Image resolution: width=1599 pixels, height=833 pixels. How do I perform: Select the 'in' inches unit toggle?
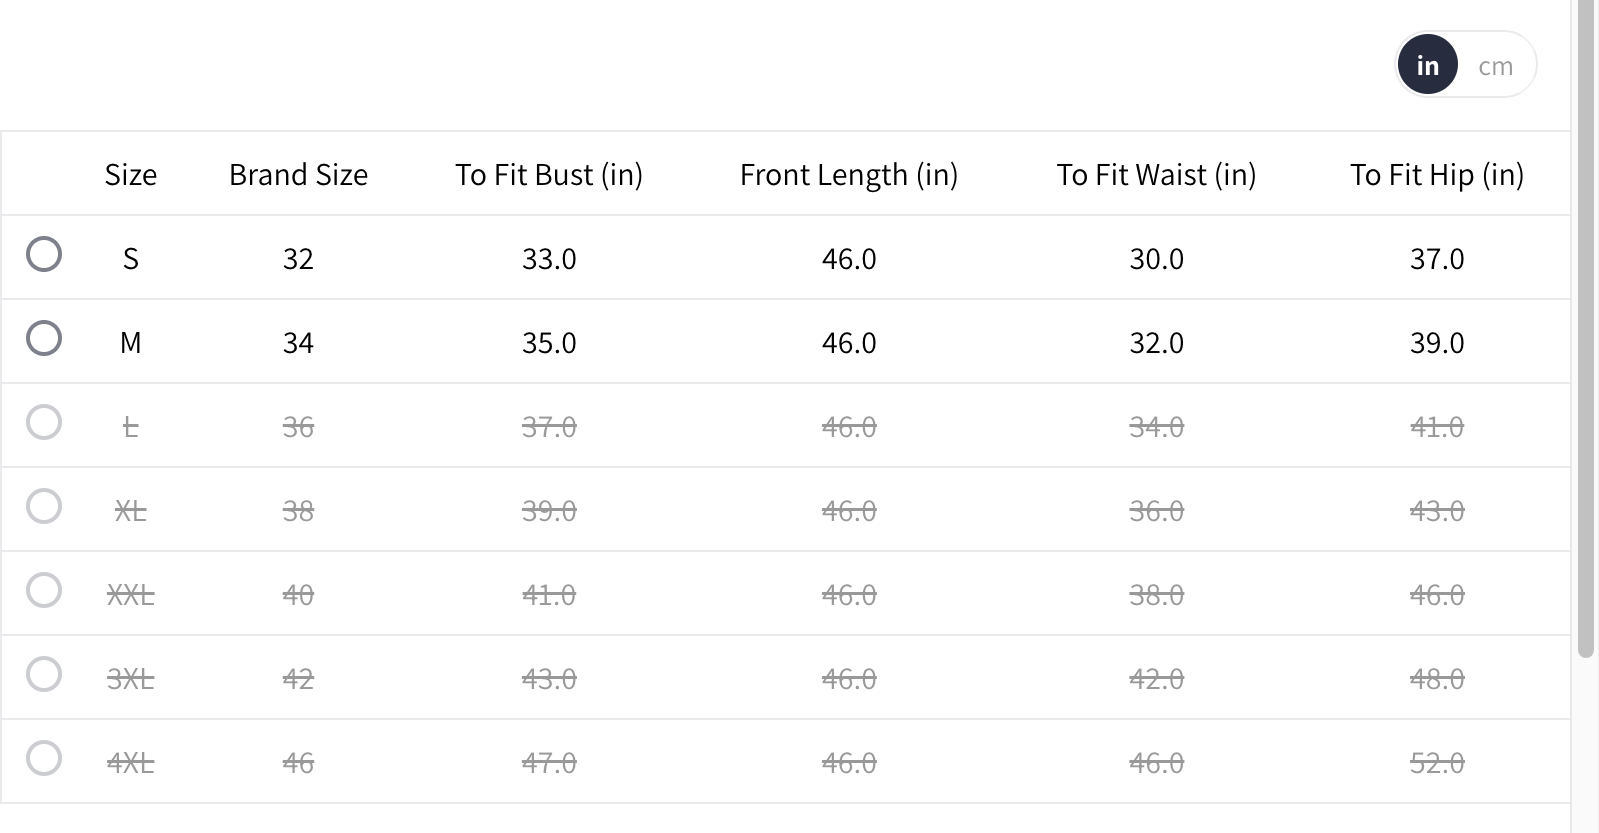pos(1427,66)
